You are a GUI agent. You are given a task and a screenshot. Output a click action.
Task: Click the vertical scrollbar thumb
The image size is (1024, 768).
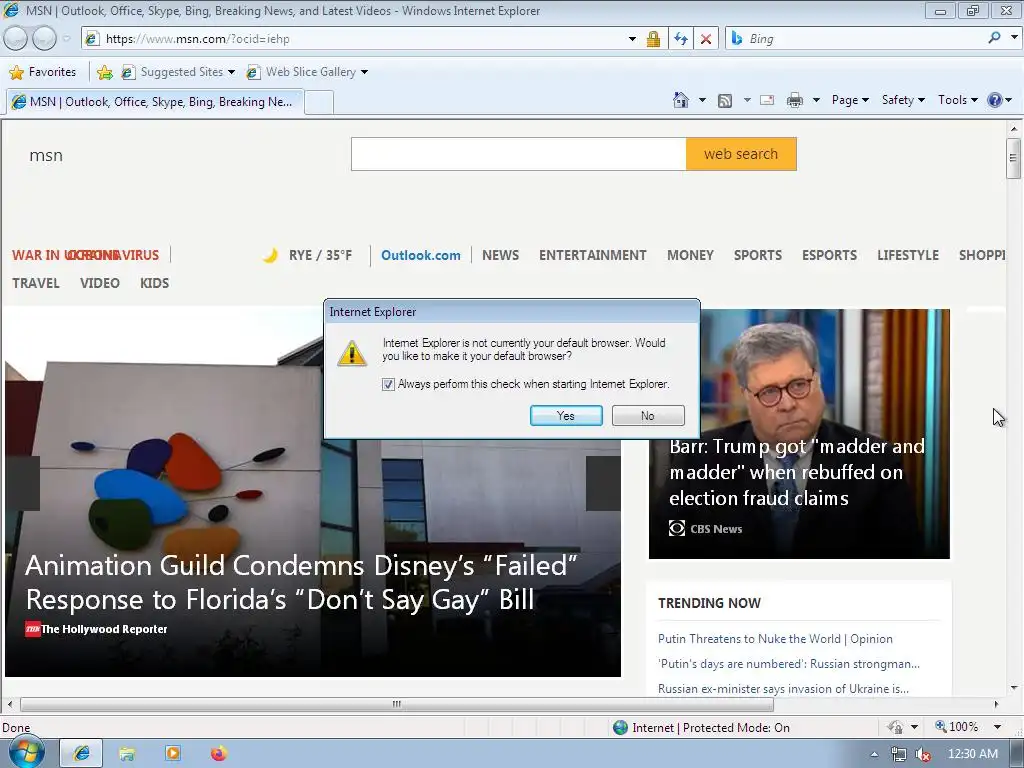(x=1013, y=157)
